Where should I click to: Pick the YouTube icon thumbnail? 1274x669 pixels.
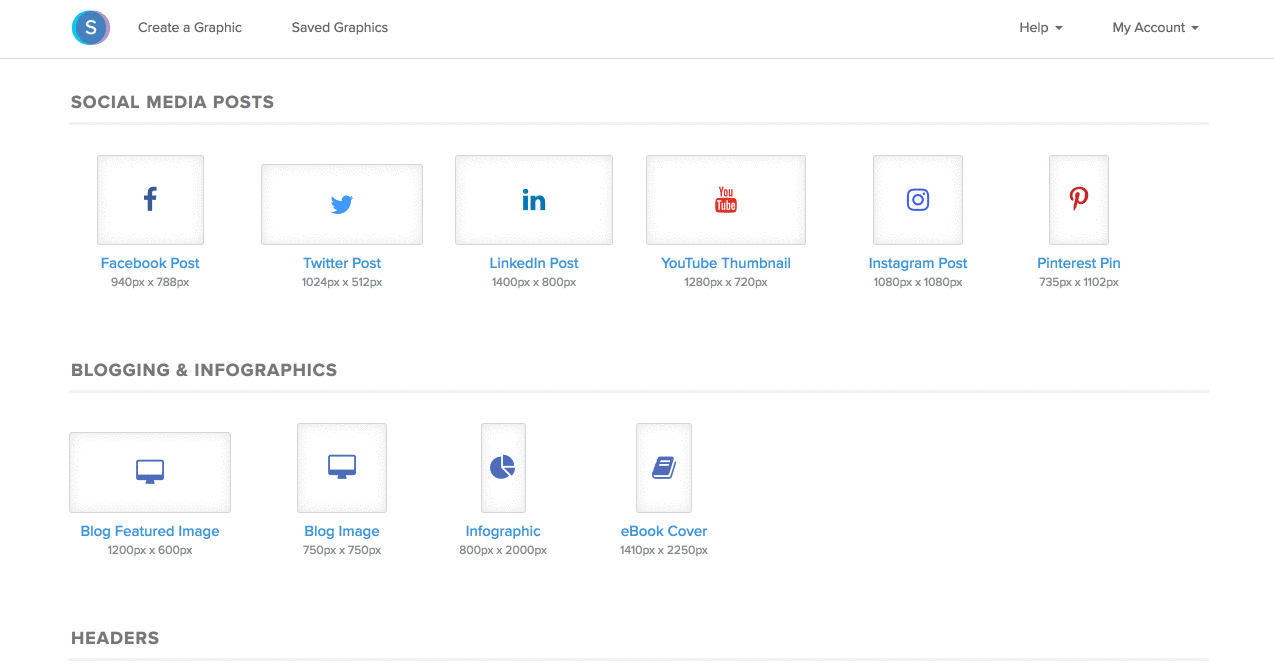click(726, 200)
